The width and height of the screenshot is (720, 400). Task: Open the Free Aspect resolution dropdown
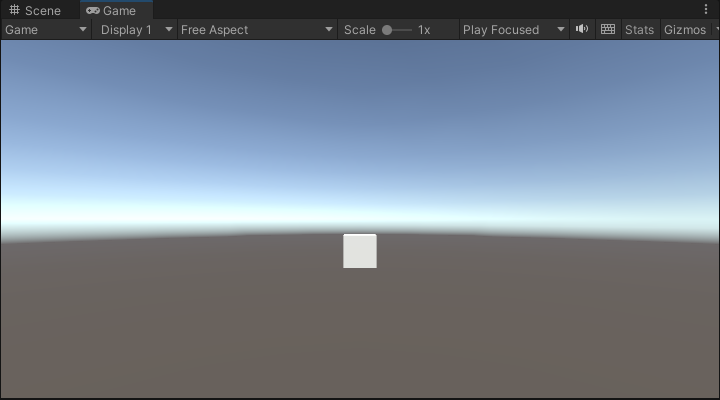click(256, 29)
